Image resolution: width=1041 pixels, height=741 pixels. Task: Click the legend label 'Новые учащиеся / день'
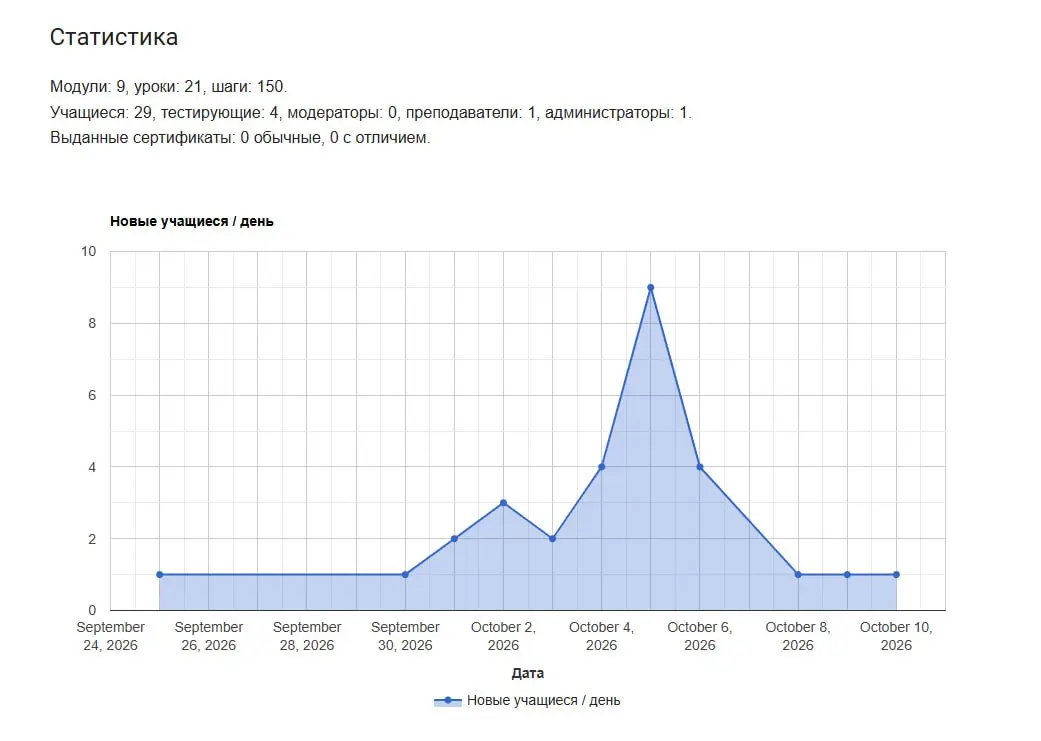point(543,700)
